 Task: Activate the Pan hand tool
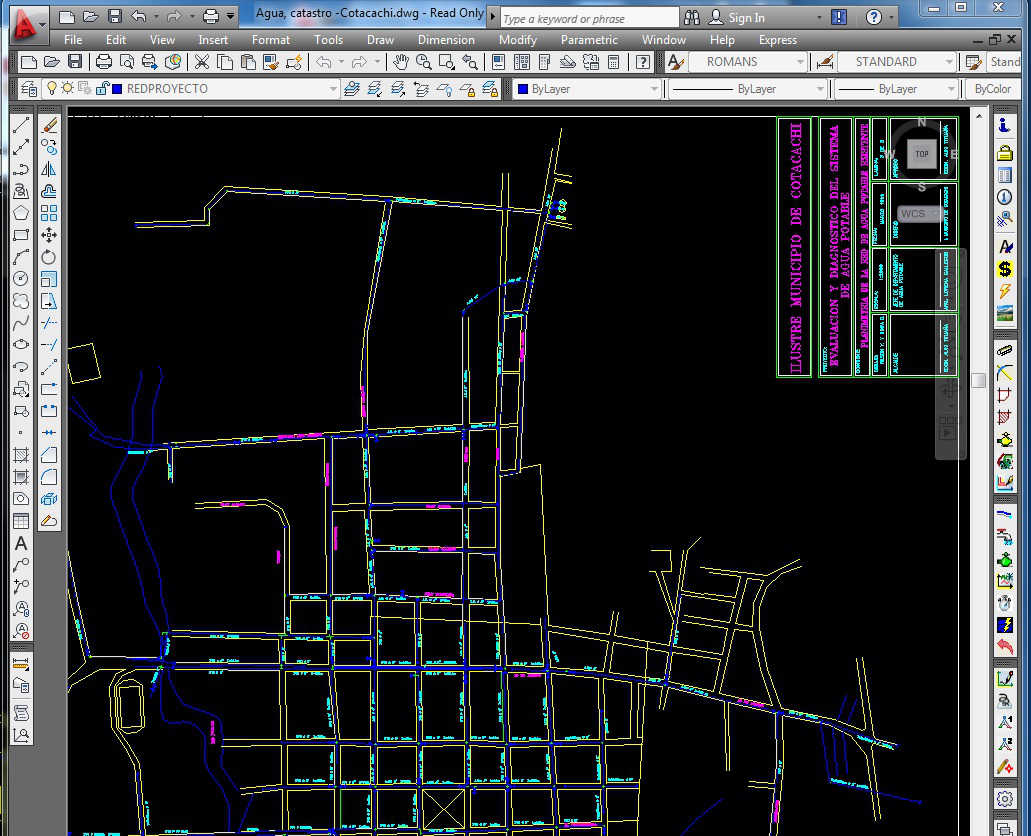pyautogui.click(x=401, y=62)
